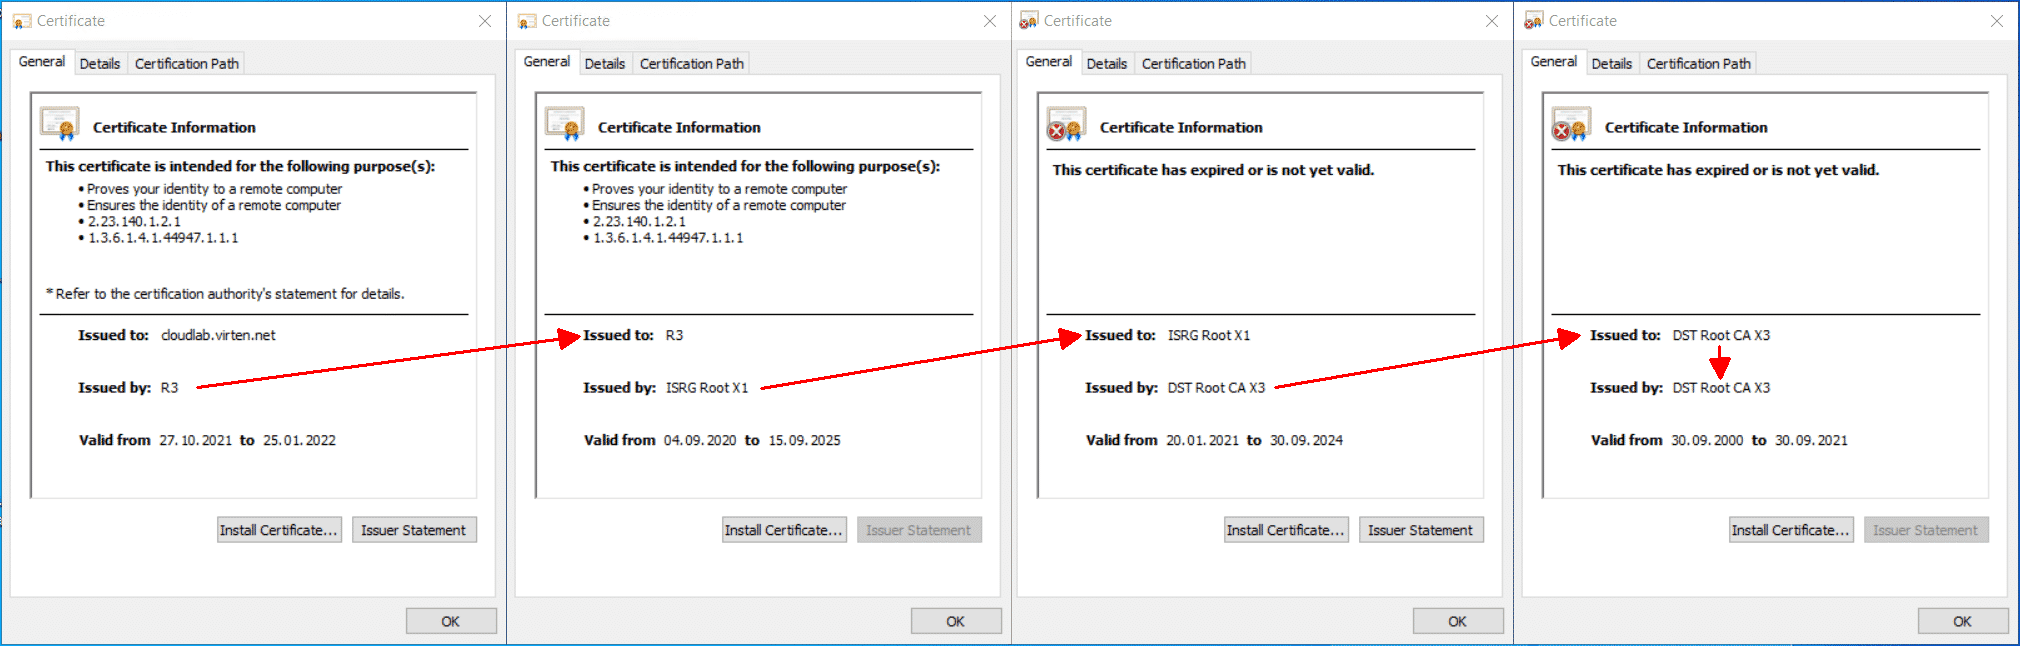Screen dimensions: 2020x646
Task: Click the 'cloudlab.virten.net' issued-to name
Action: click(218, 336)
